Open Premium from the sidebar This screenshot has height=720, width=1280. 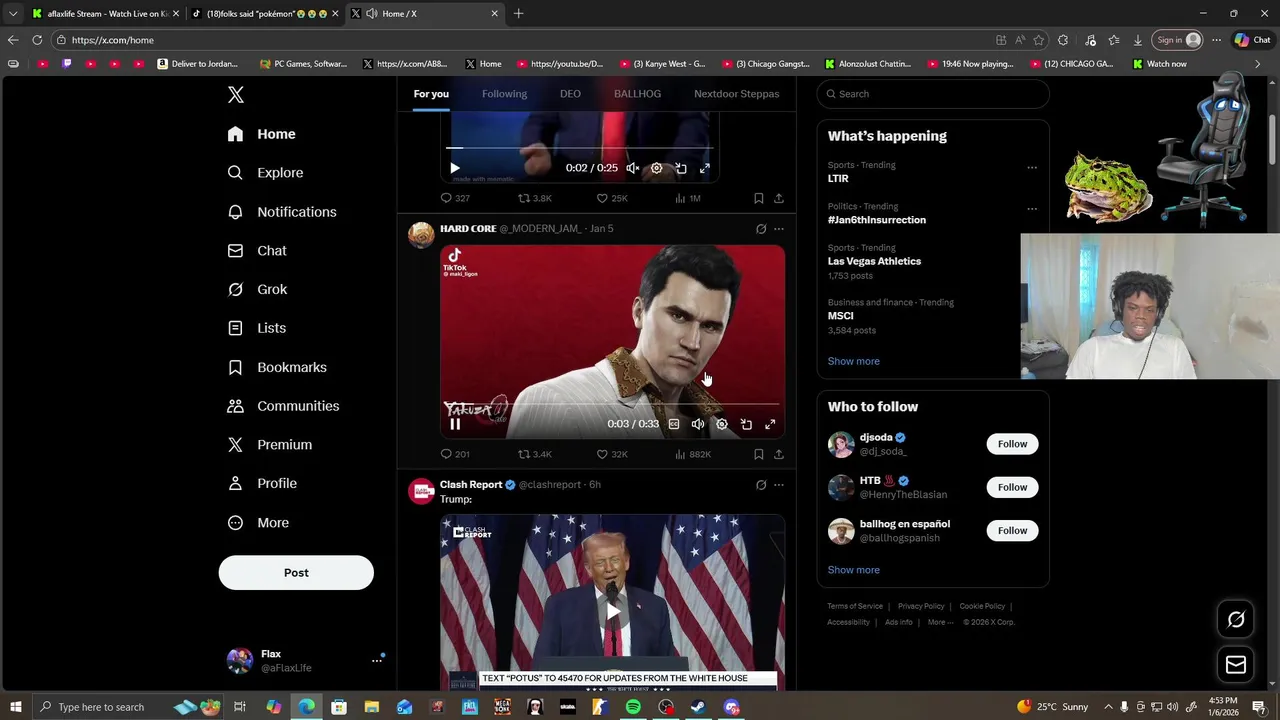click(270, 445)
